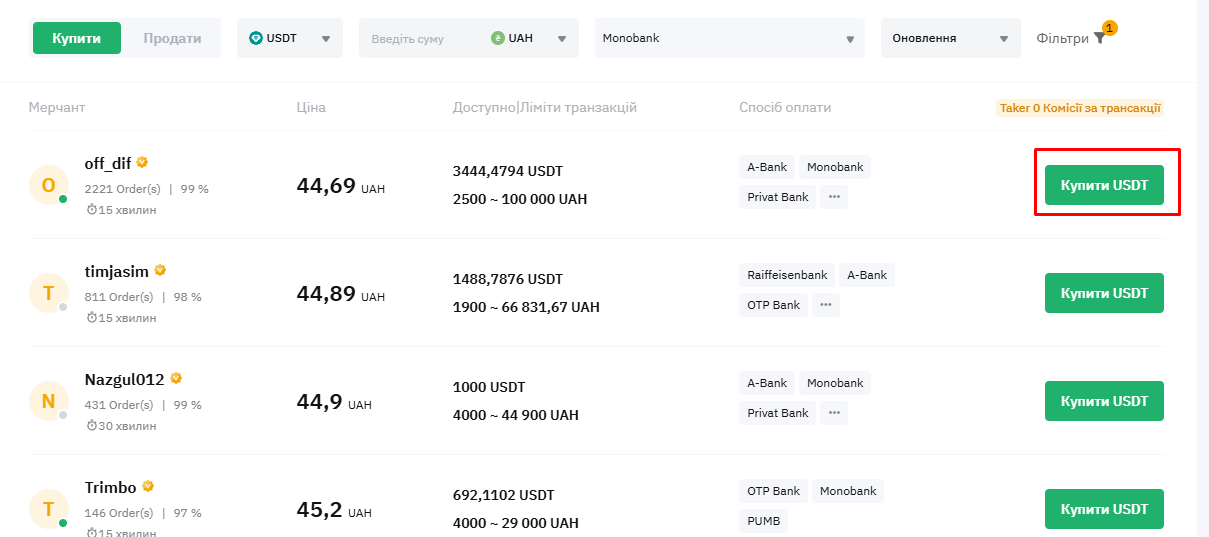Show more payment methods for timjasim

tap(825, 305)
